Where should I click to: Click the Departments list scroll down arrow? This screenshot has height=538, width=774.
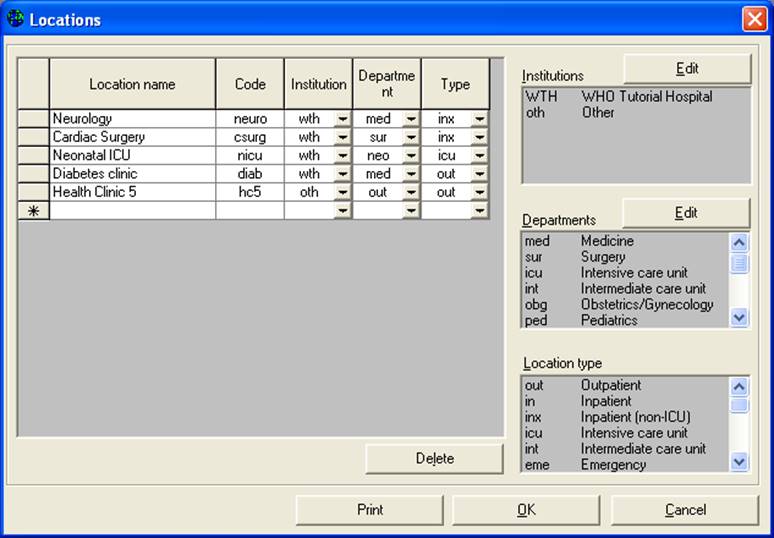[x=739, y=317]
